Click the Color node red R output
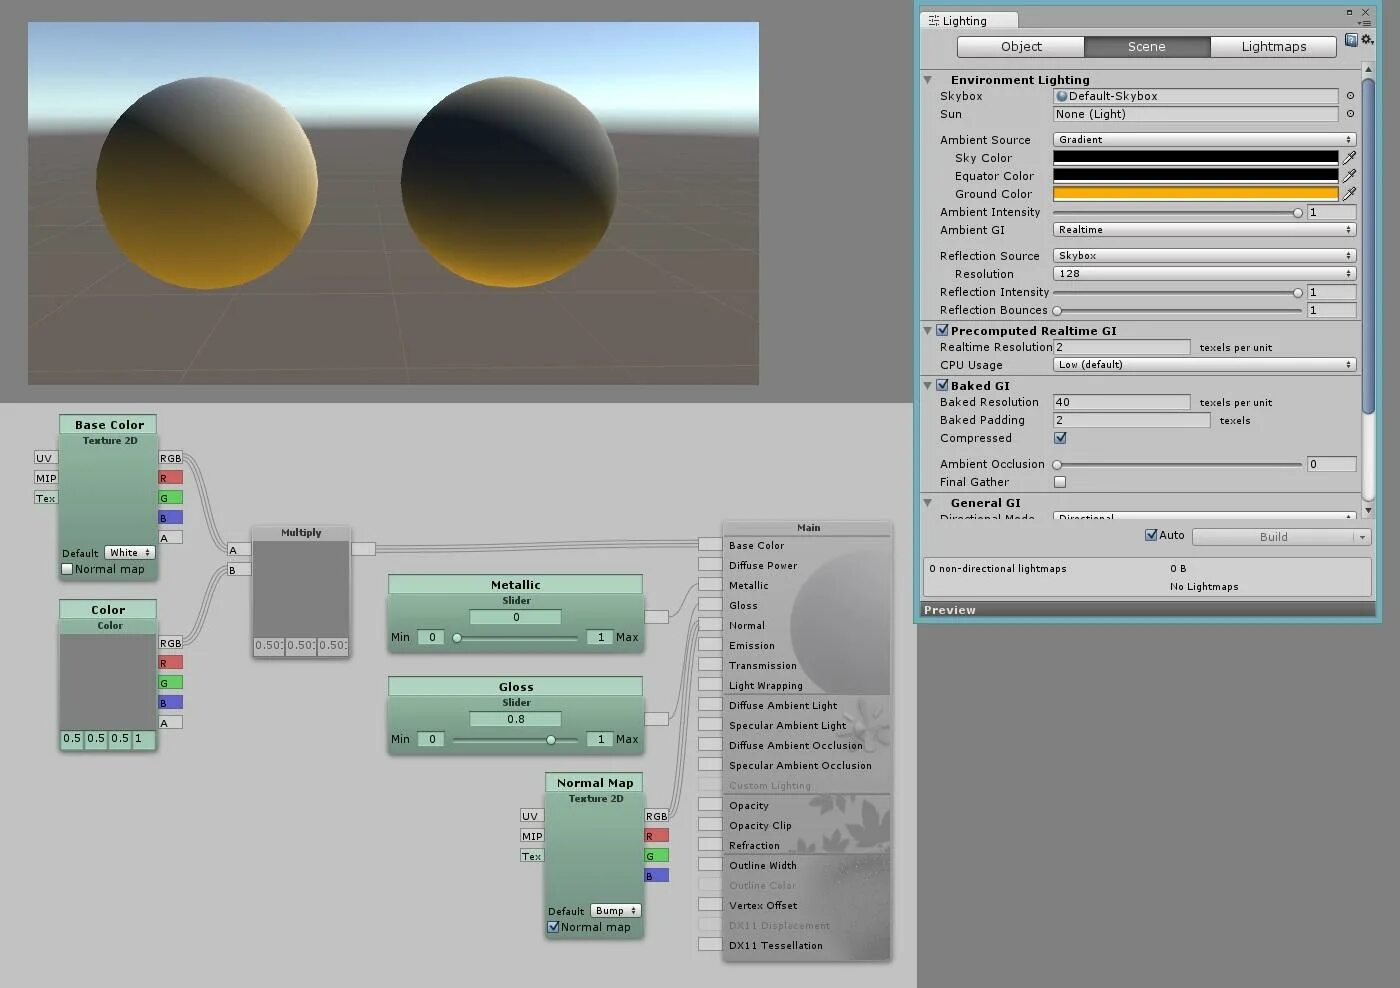 click(170, 663)
